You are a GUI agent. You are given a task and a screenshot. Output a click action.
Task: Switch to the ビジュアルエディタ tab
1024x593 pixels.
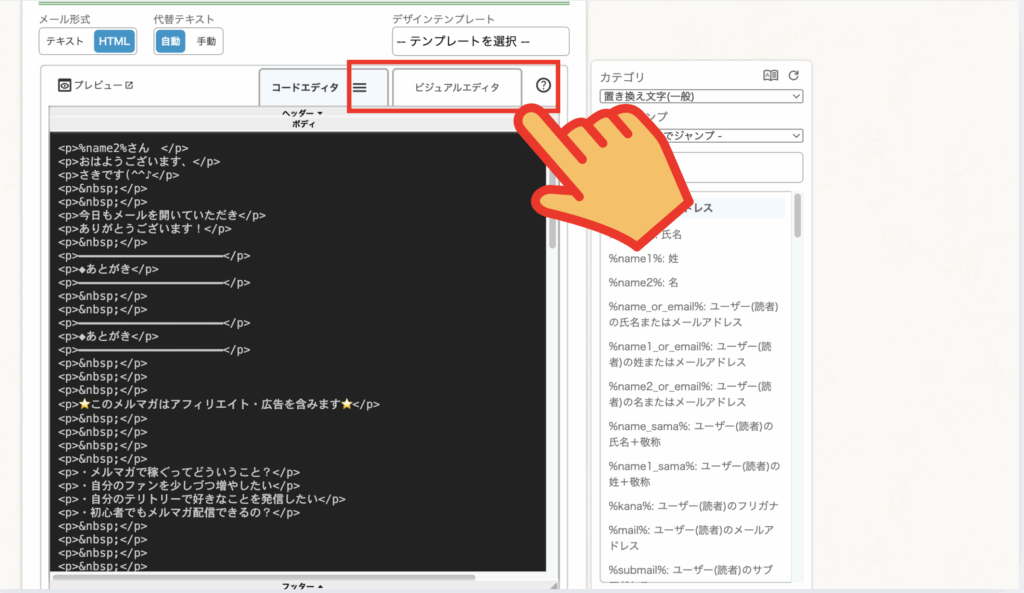(x=457, y=88)
